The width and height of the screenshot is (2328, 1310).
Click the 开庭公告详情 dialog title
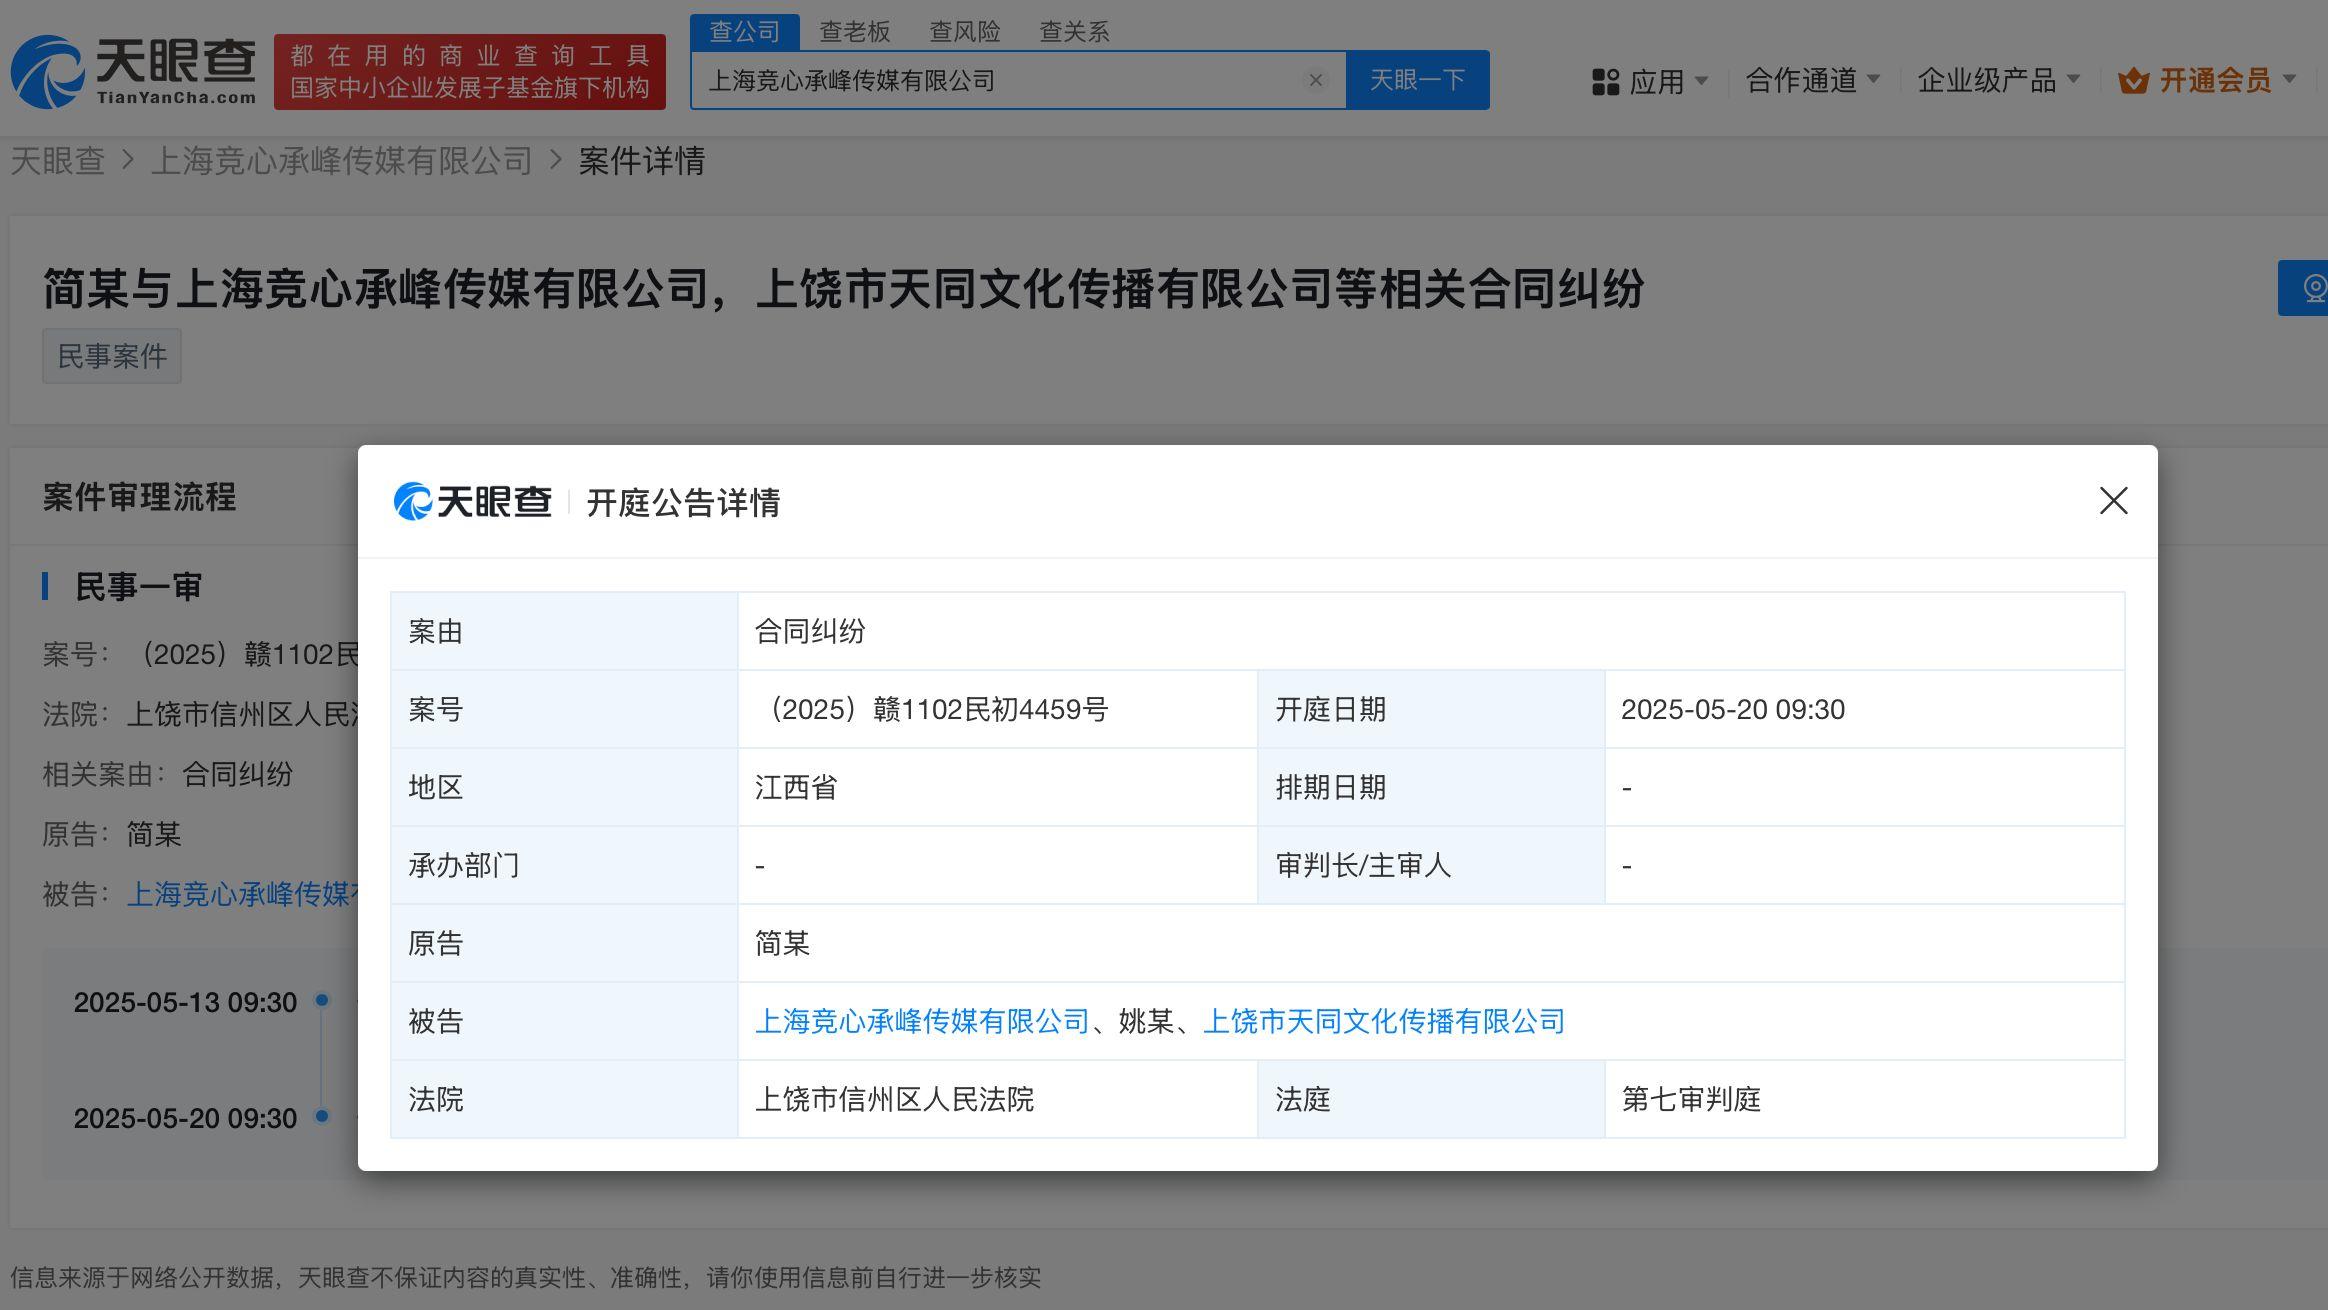click(x=683, y=502)
